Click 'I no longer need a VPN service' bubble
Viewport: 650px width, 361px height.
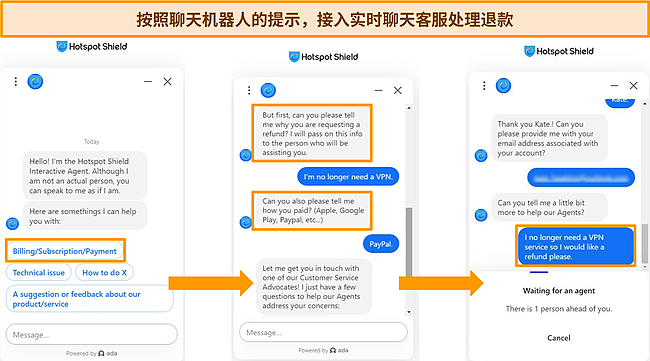(x=576, y=247)
